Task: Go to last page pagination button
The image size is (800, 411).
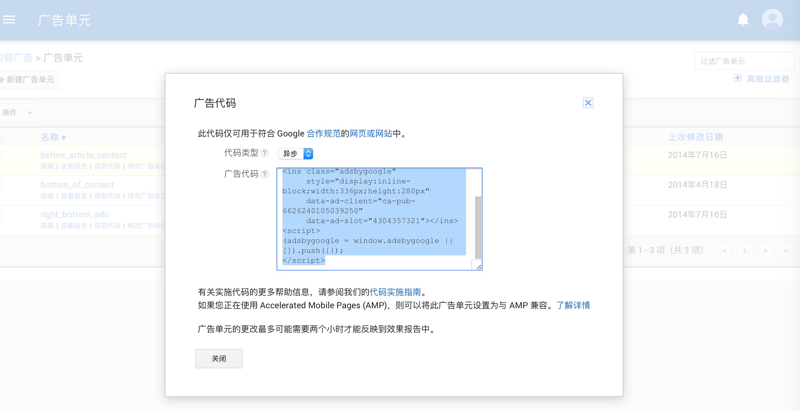Action: point(787,250)
